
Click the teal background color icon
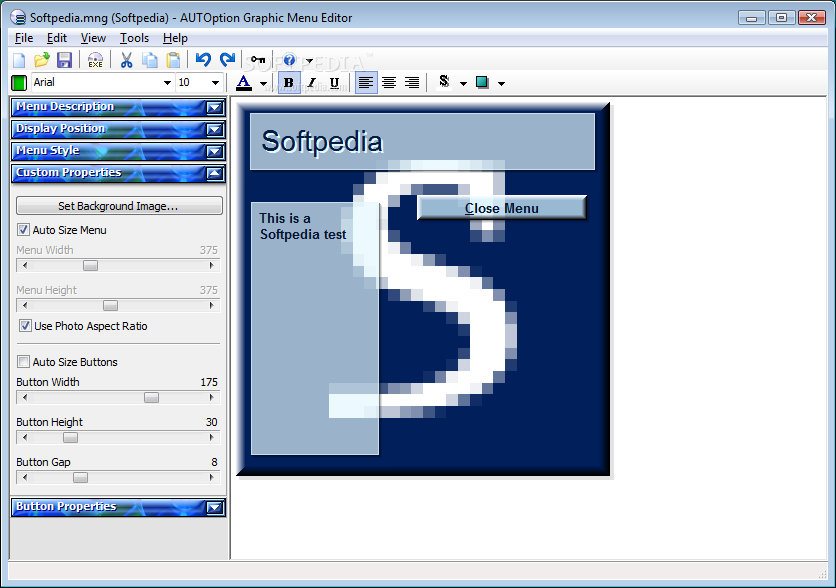pos(482,82)
